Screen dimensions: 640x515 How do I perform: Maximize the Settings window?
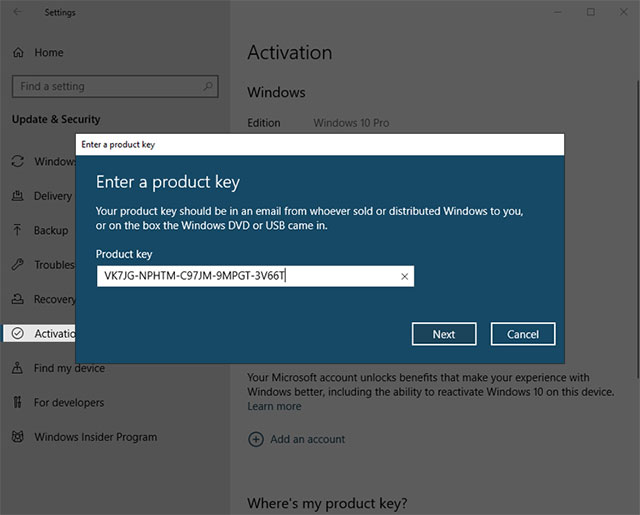[591, 12]
